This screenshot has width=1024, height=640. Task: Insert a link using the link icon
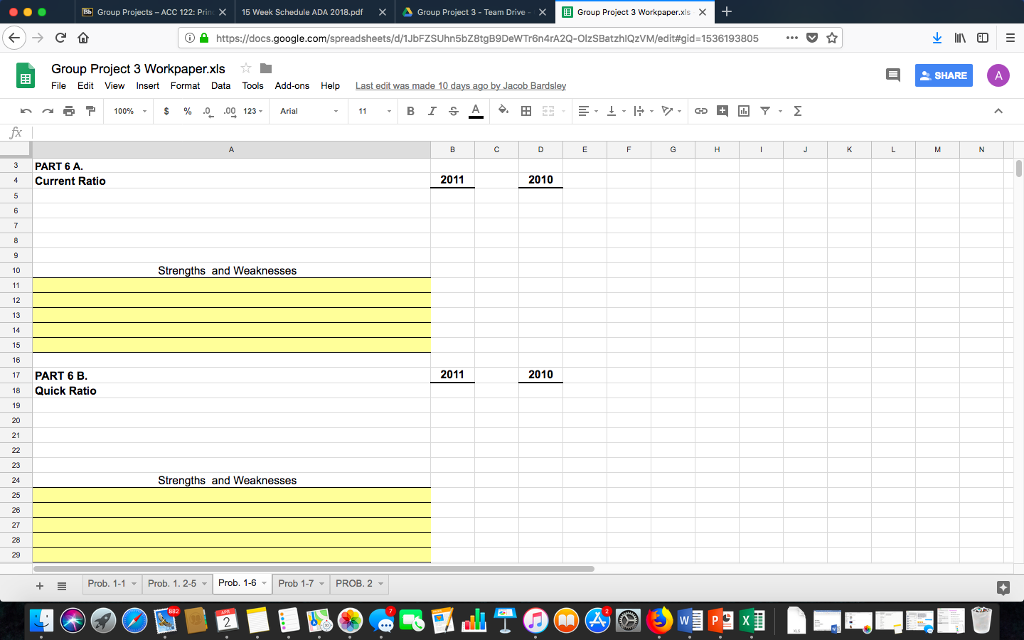pos(700,111)
